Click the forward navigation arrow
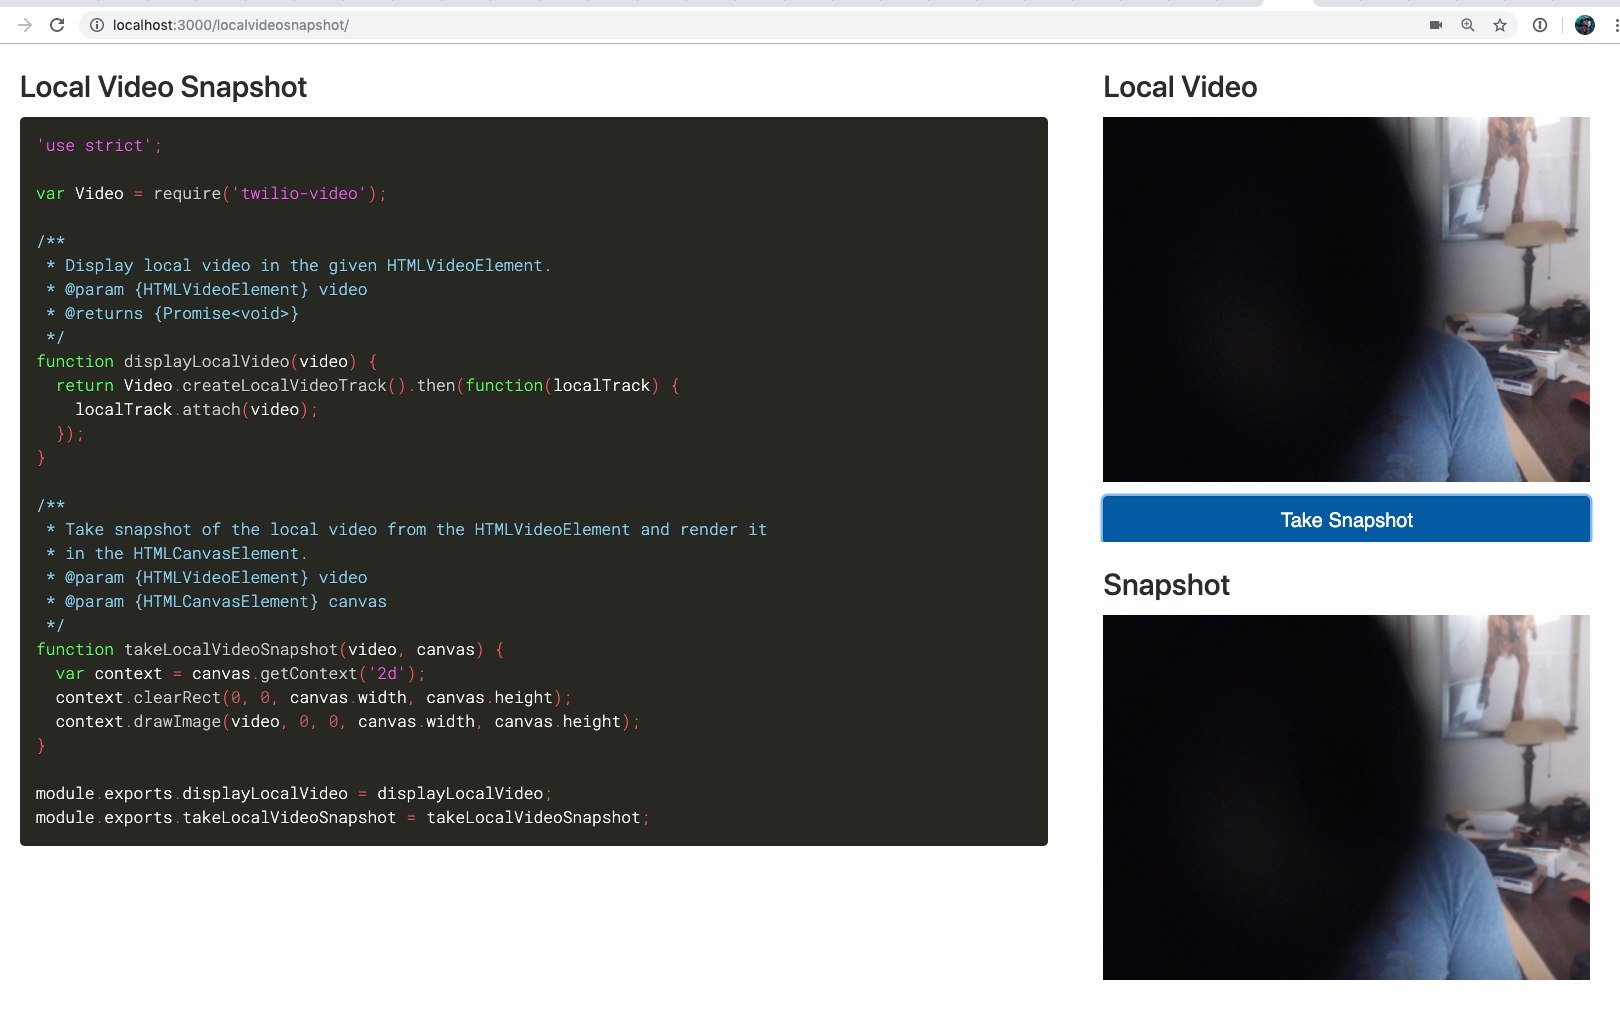The width and height of the screenshot is (1620, 1025). (x=24, y=25)
